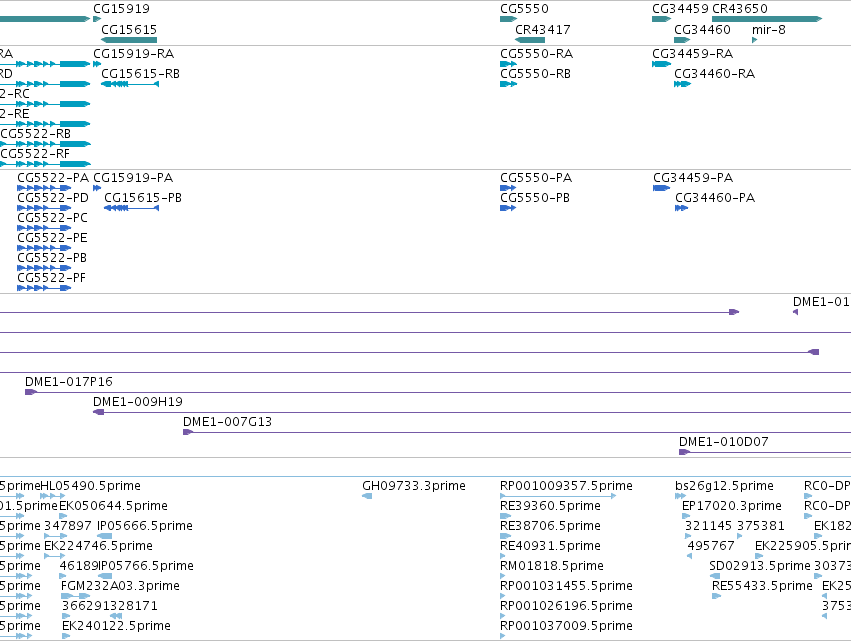
Task: Select EST RE40931.5prime
Action: click(550, 546)
